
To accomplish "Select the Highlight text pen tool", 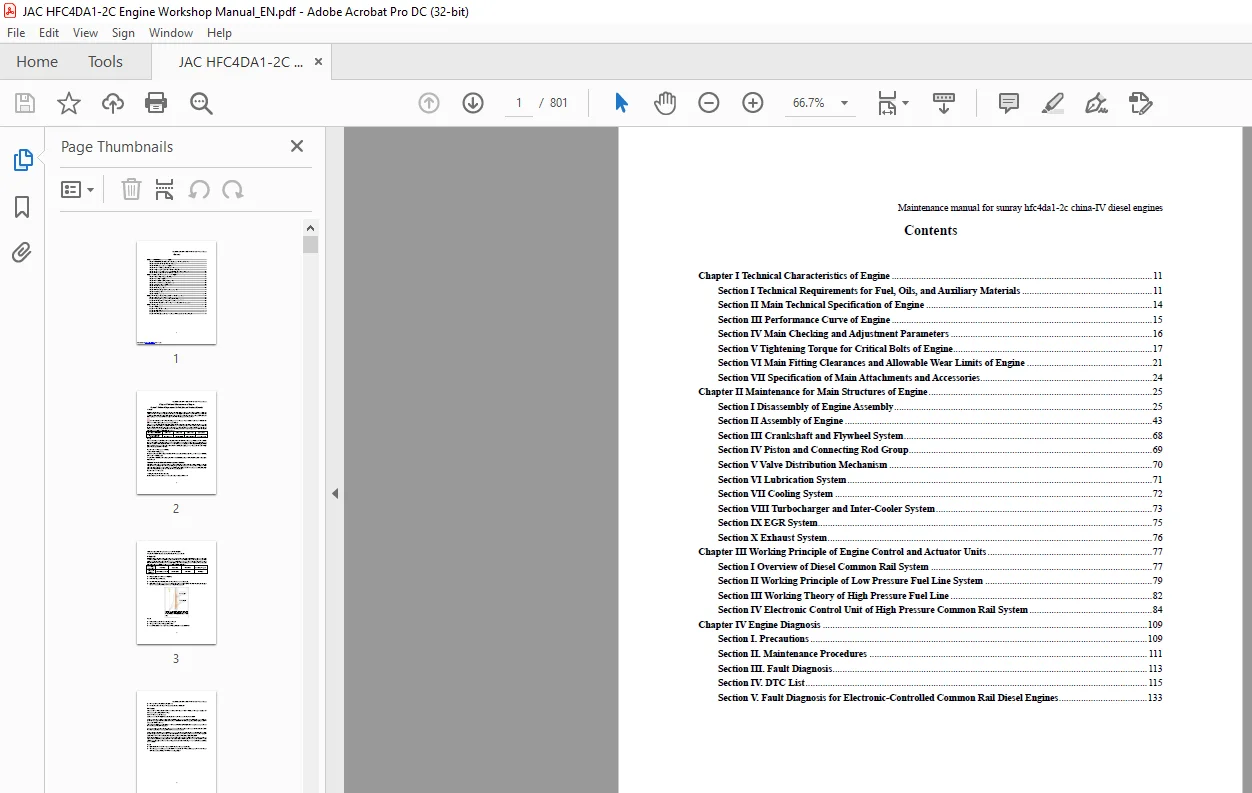I will pyautogui.click(x=1052, y=103).
